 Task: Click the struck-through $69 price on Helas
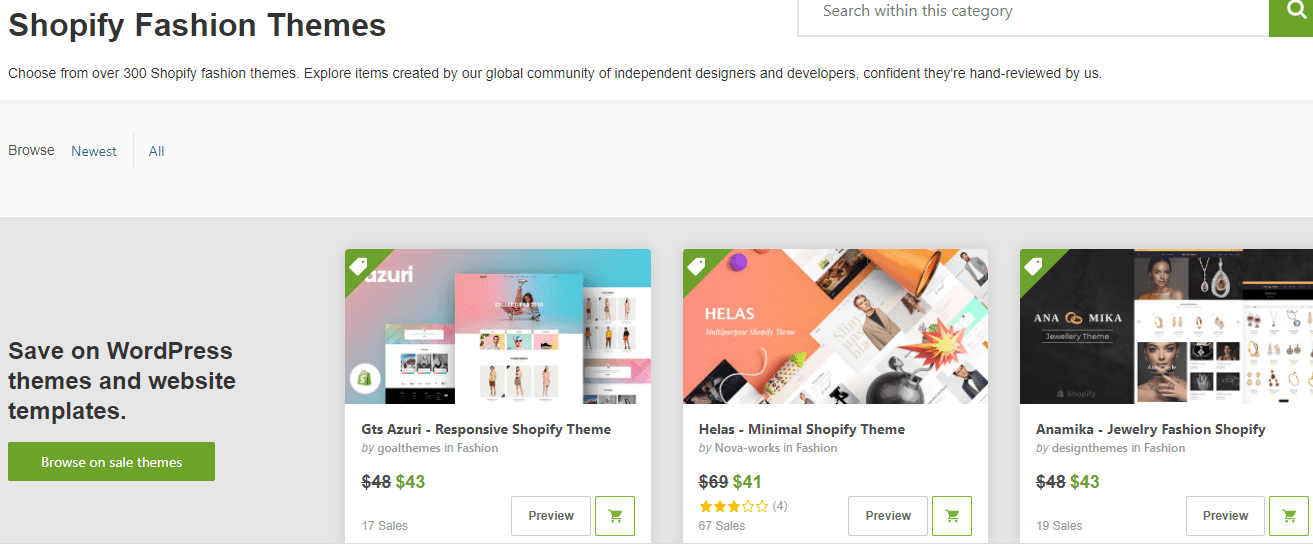click(713, 482)
